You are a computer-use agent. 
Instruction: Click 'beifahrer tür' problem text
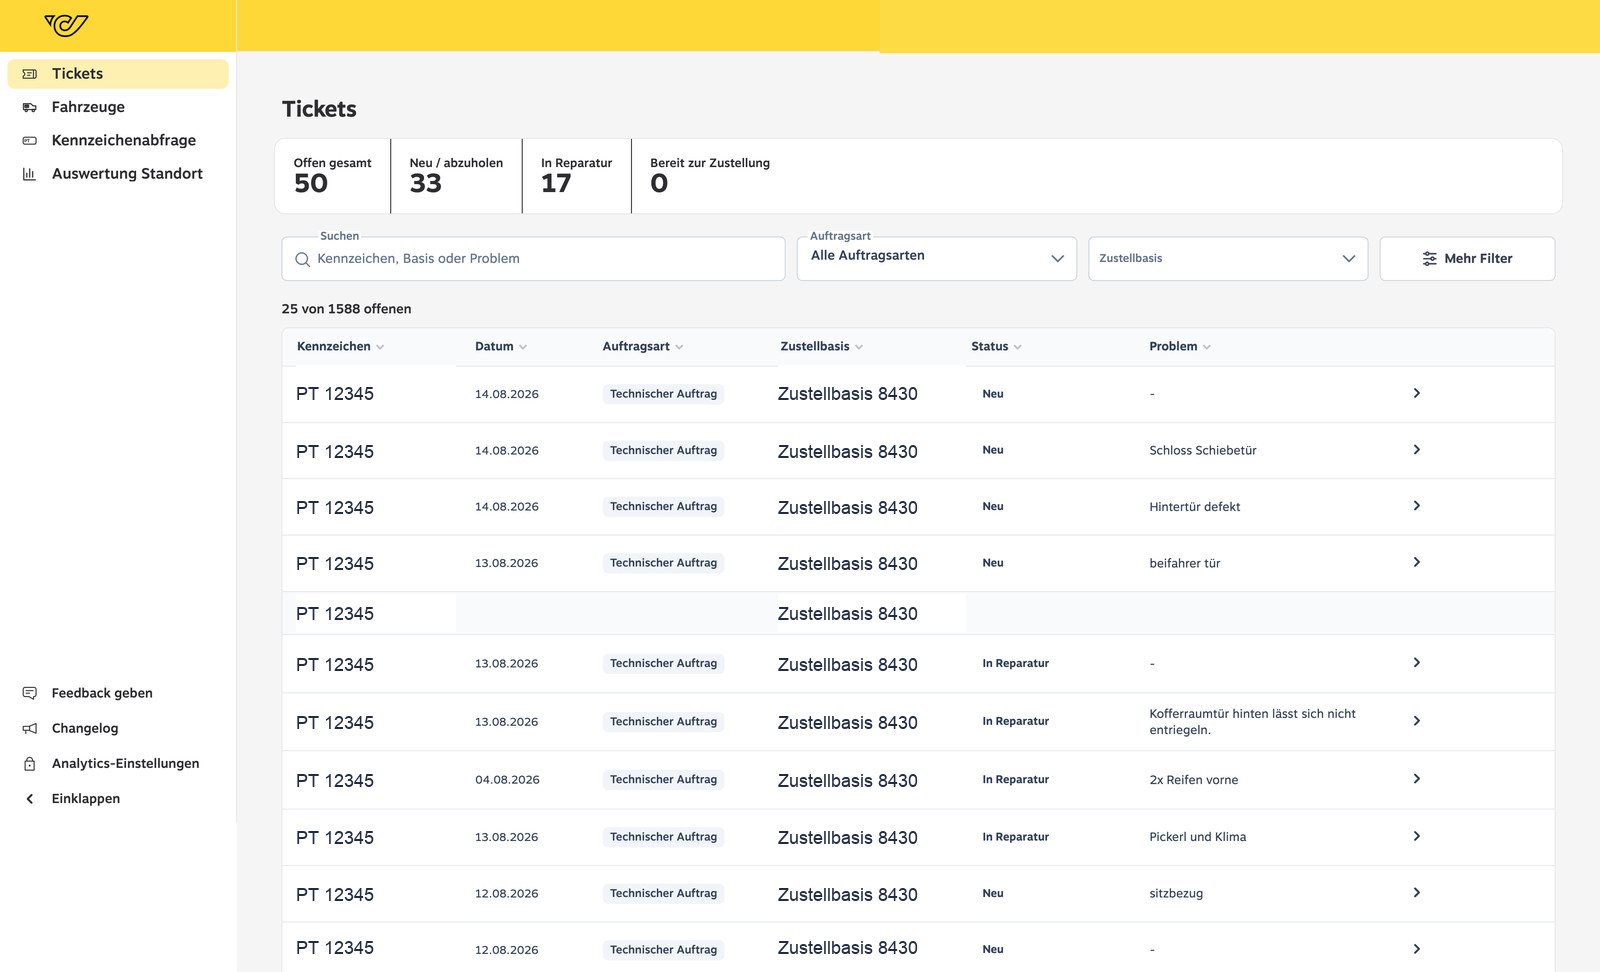1185,563
